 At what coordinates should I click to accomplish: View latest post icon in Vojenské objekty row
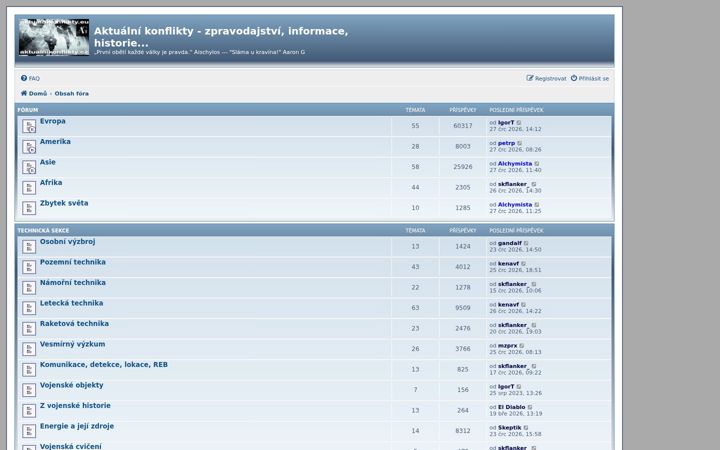click(519, 387)
